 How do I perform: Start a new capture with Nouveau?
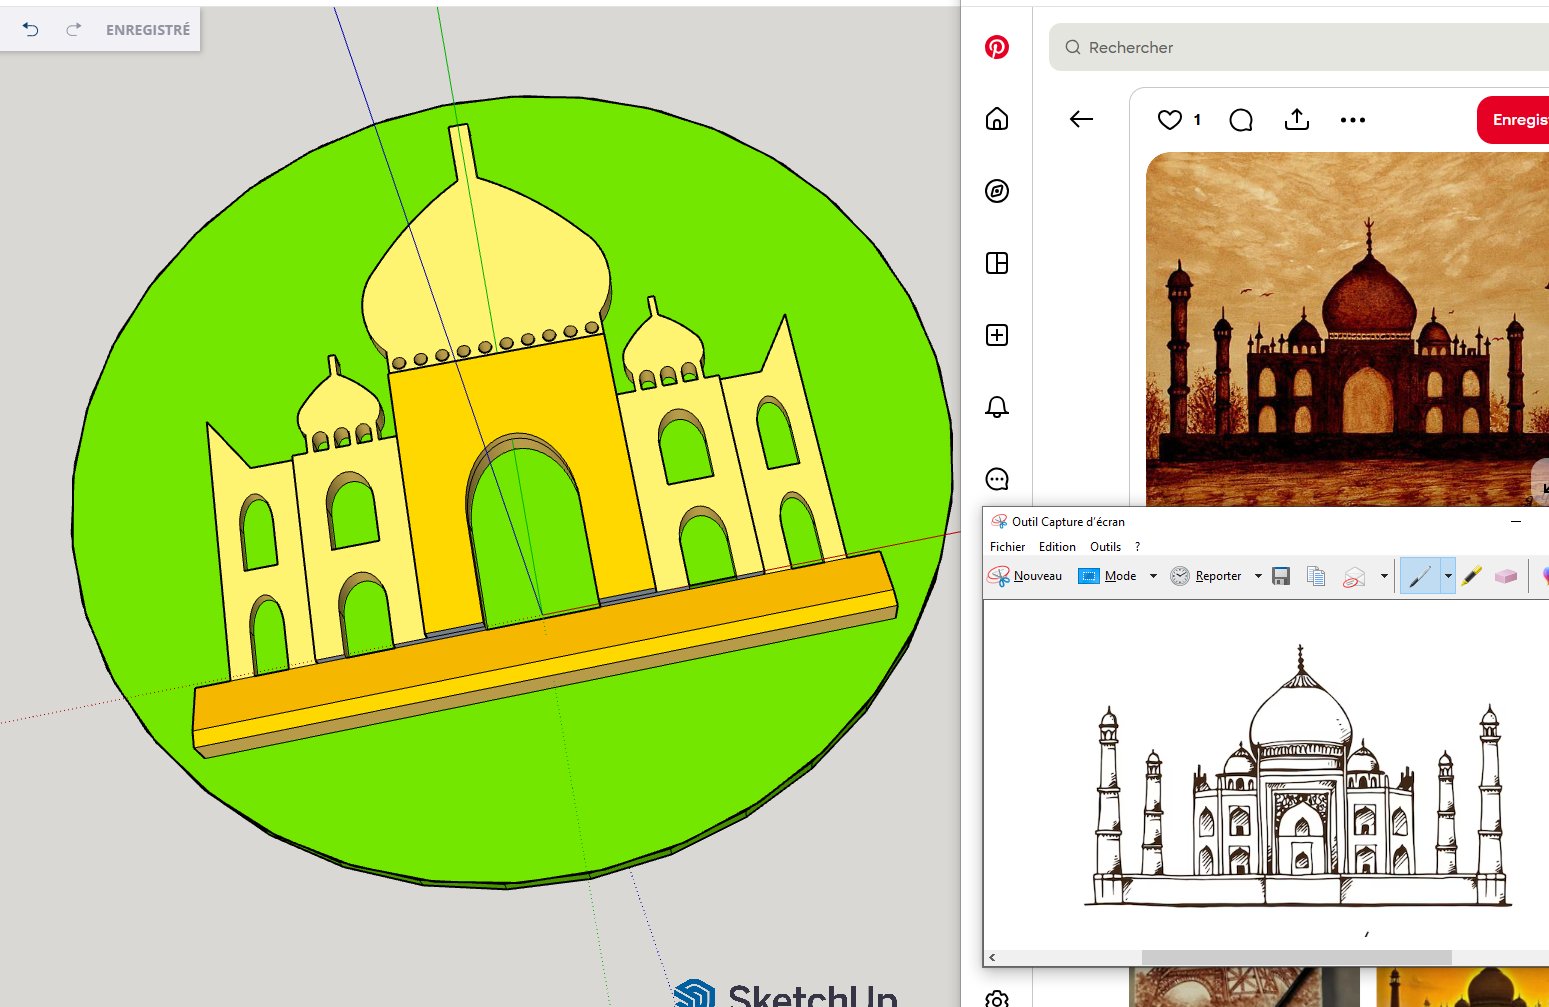(1036, 576)
